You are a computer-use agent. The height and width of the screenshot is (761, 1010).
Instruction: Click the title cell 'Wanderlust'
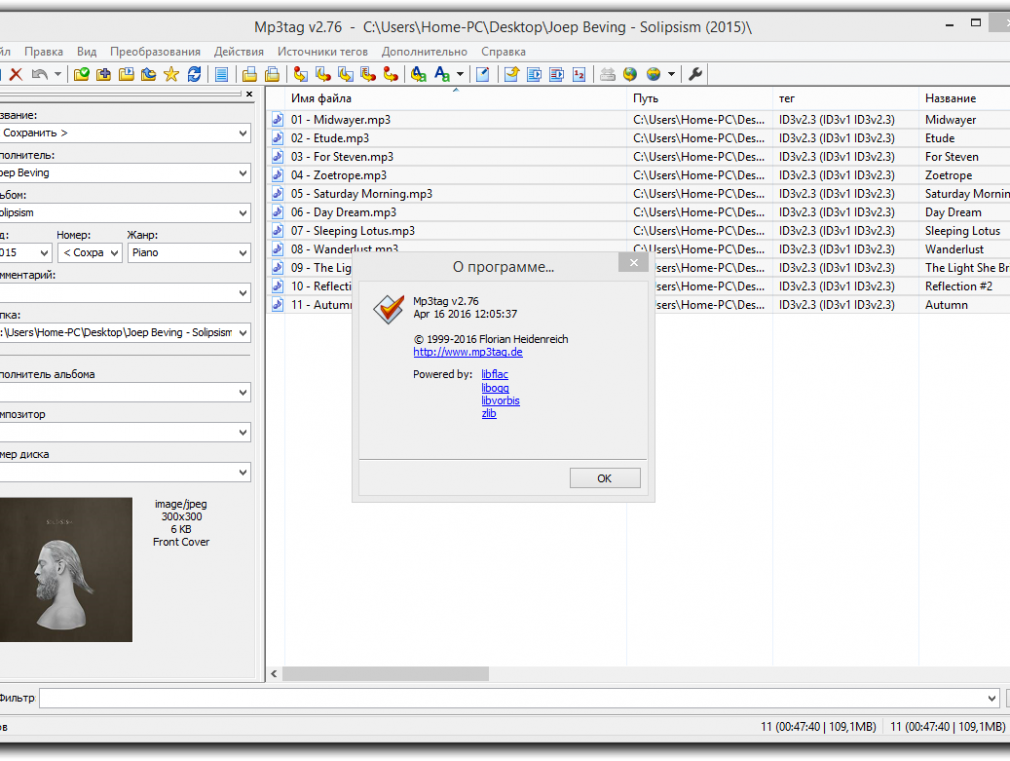point(954,249)
